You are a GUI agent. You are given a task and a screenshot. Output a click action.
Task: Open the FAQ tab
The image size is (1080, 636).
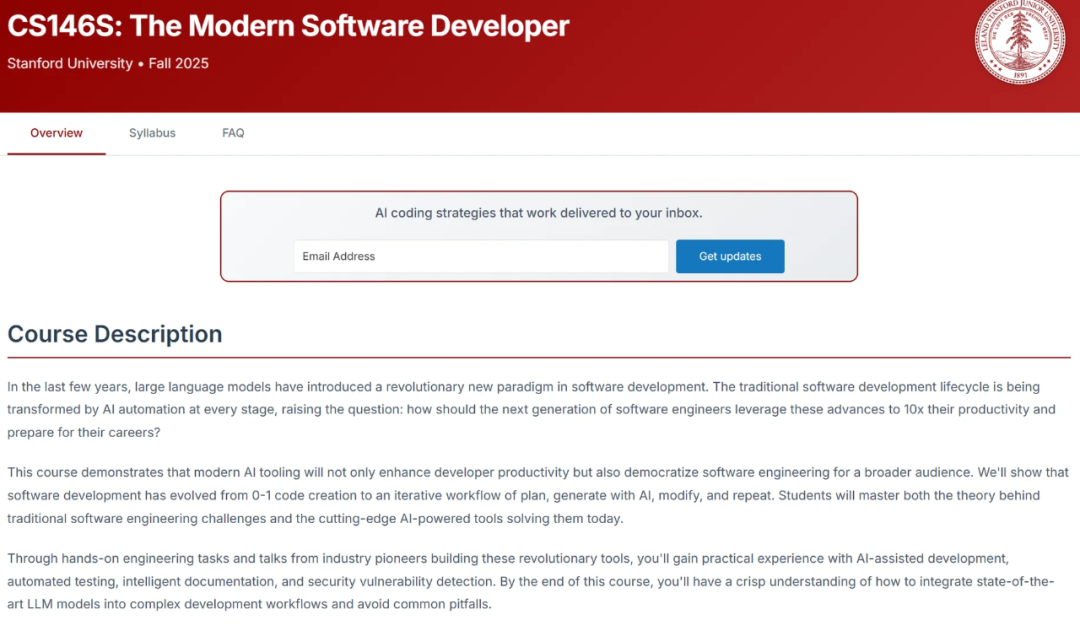pos(233,133)
